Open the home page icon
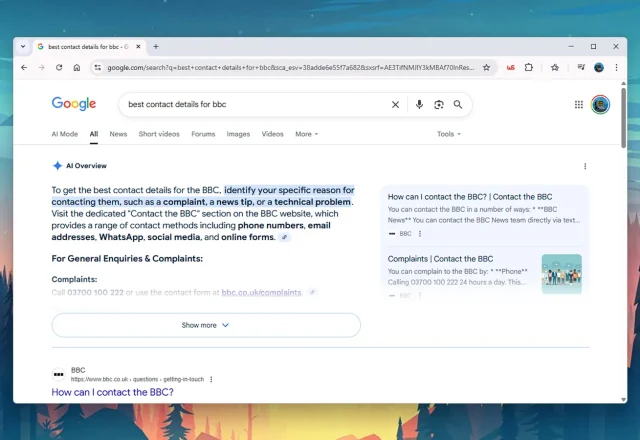 pyautogui.click(x=77, y=68)
